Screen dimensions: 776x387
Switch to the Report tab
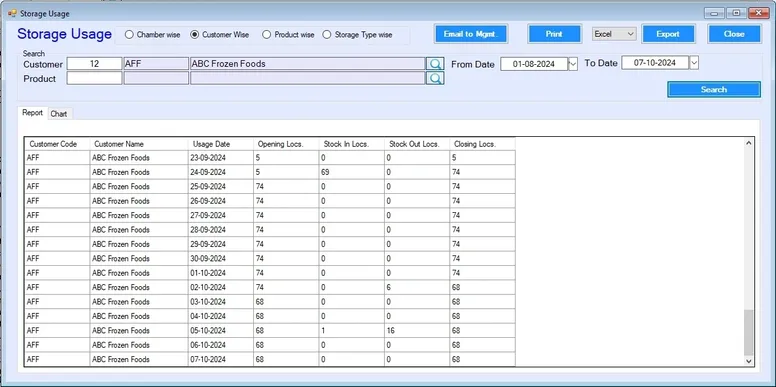[x=33, y=113]
